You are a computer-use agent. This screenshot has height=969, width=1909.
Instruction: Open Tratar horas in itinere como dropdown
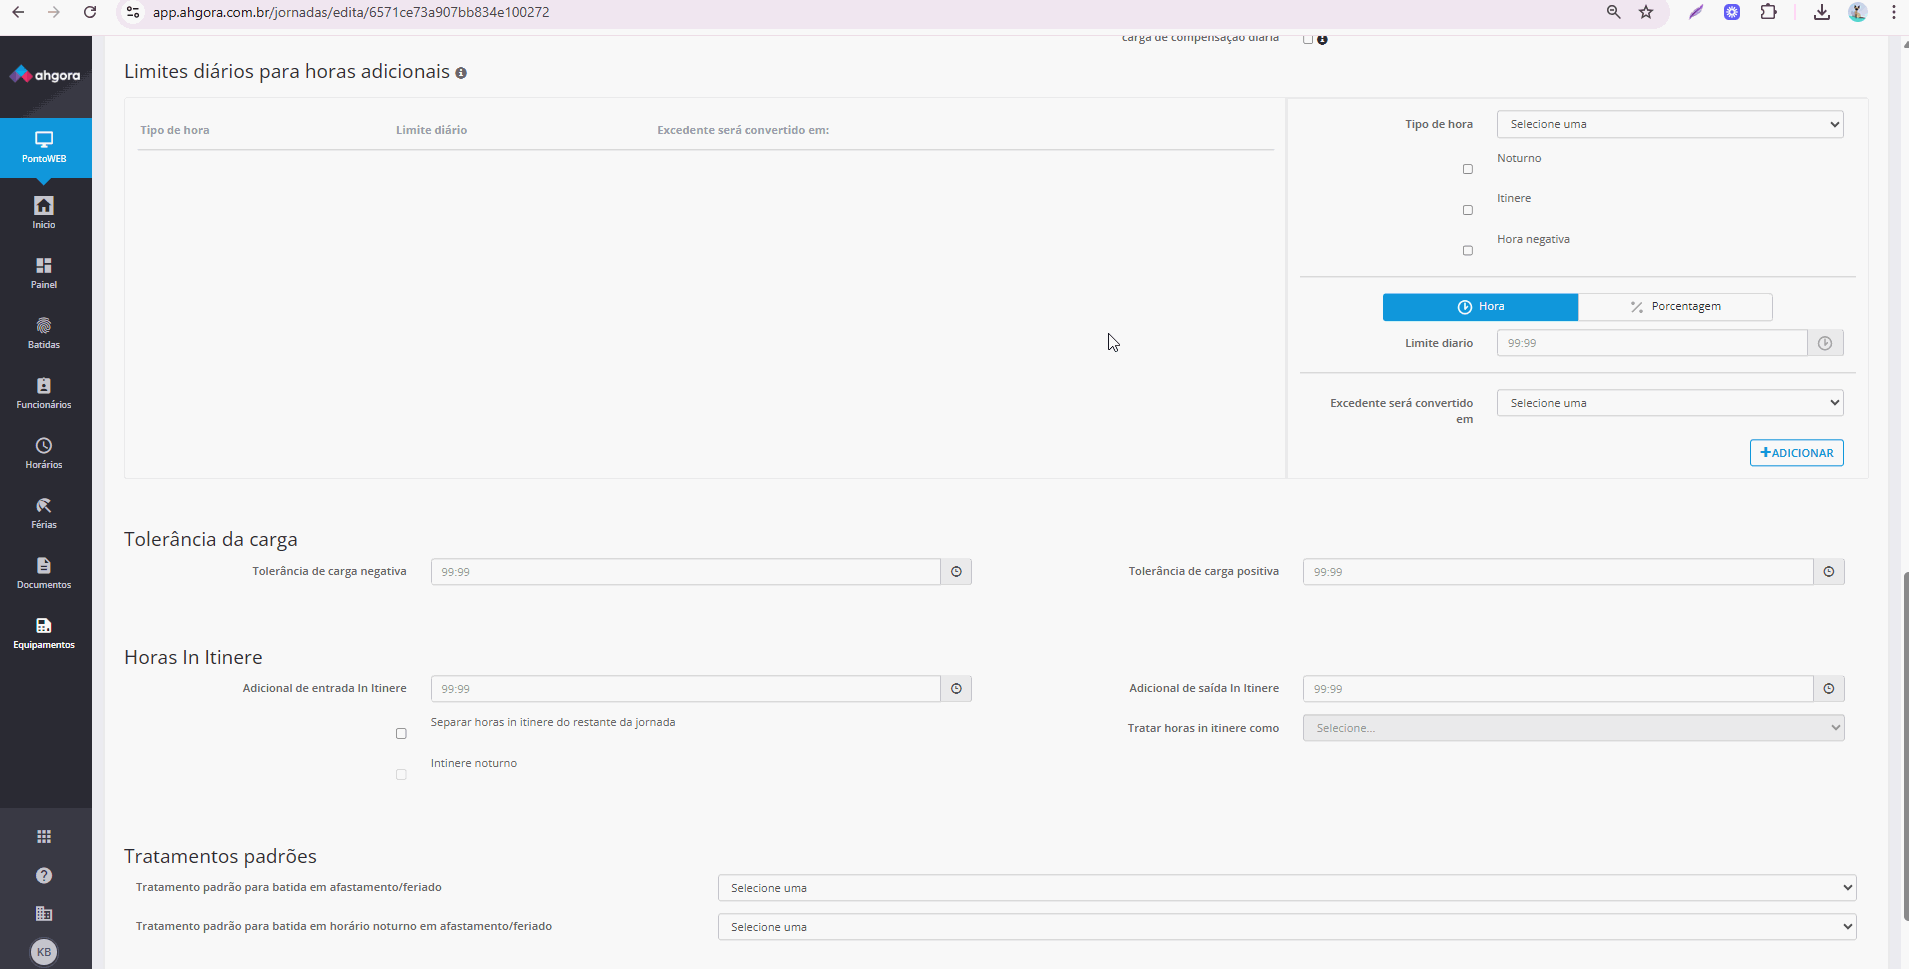tap(1573, 728)
